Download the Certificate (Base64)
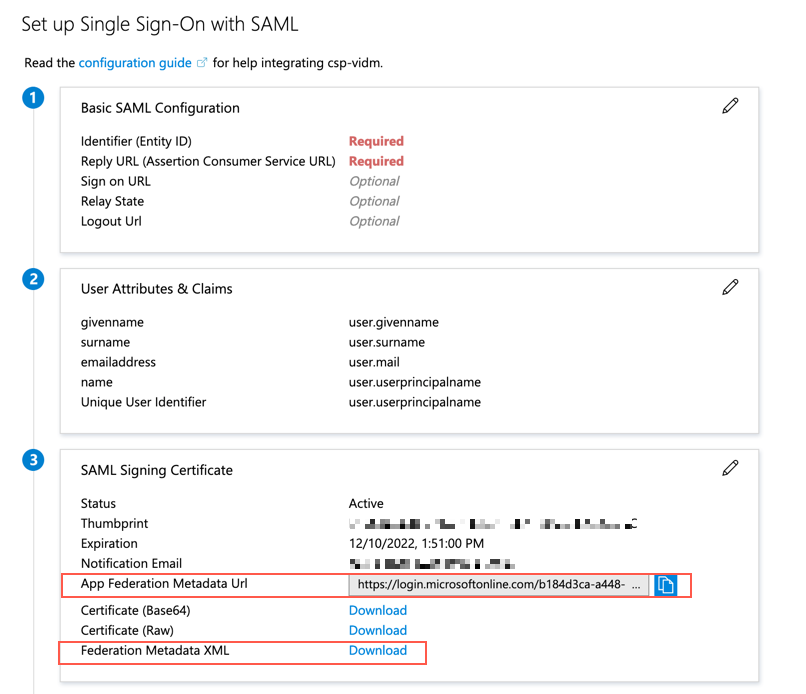The width and height of the screenshot is (806, 694). [377, 610]
